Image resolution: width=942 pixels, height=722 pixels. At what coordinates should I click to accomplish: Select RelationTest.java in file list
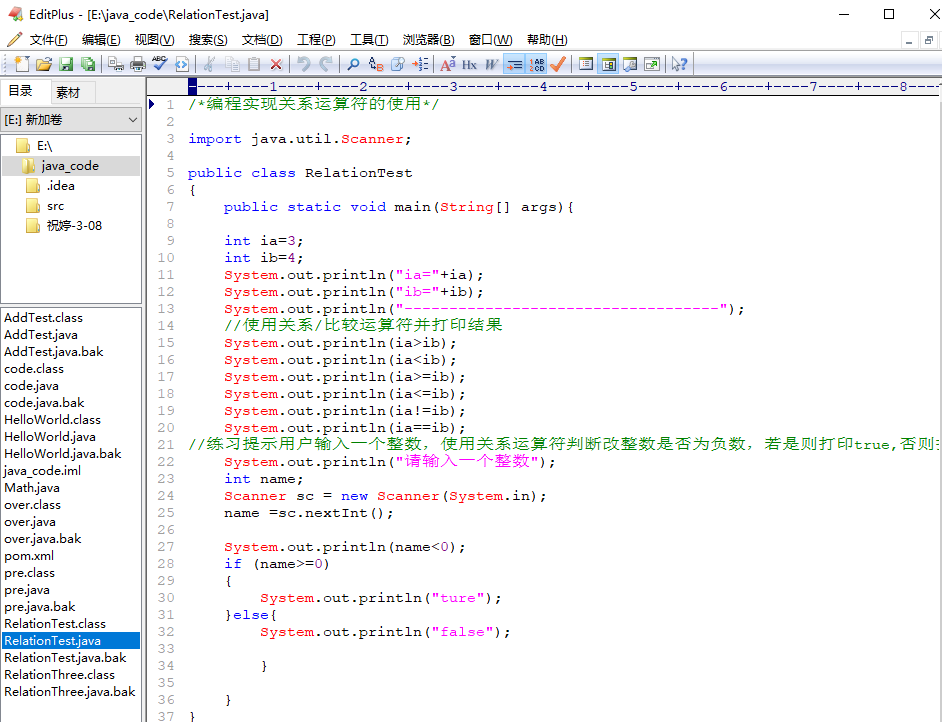click(71, 640)
